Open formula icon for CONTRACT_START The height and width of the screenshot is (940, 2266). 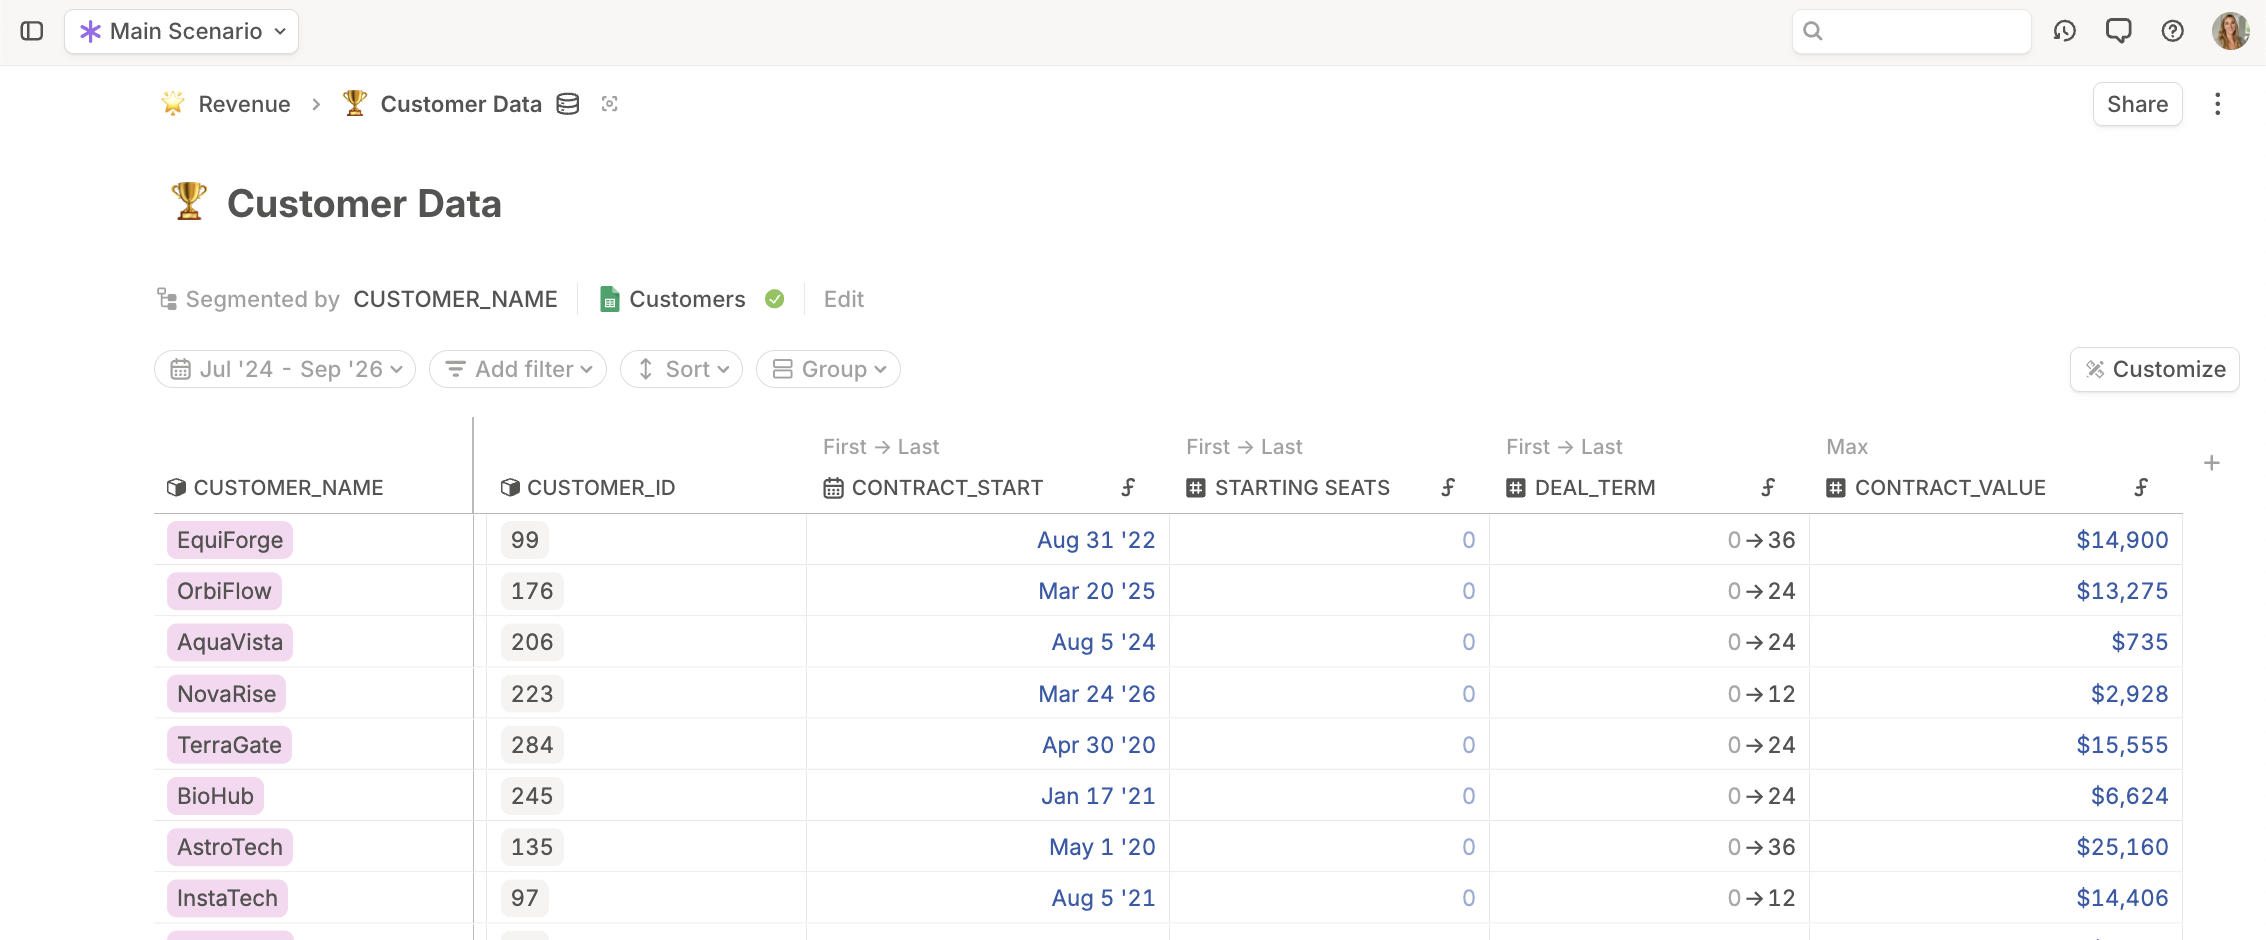pos(1128,487)
